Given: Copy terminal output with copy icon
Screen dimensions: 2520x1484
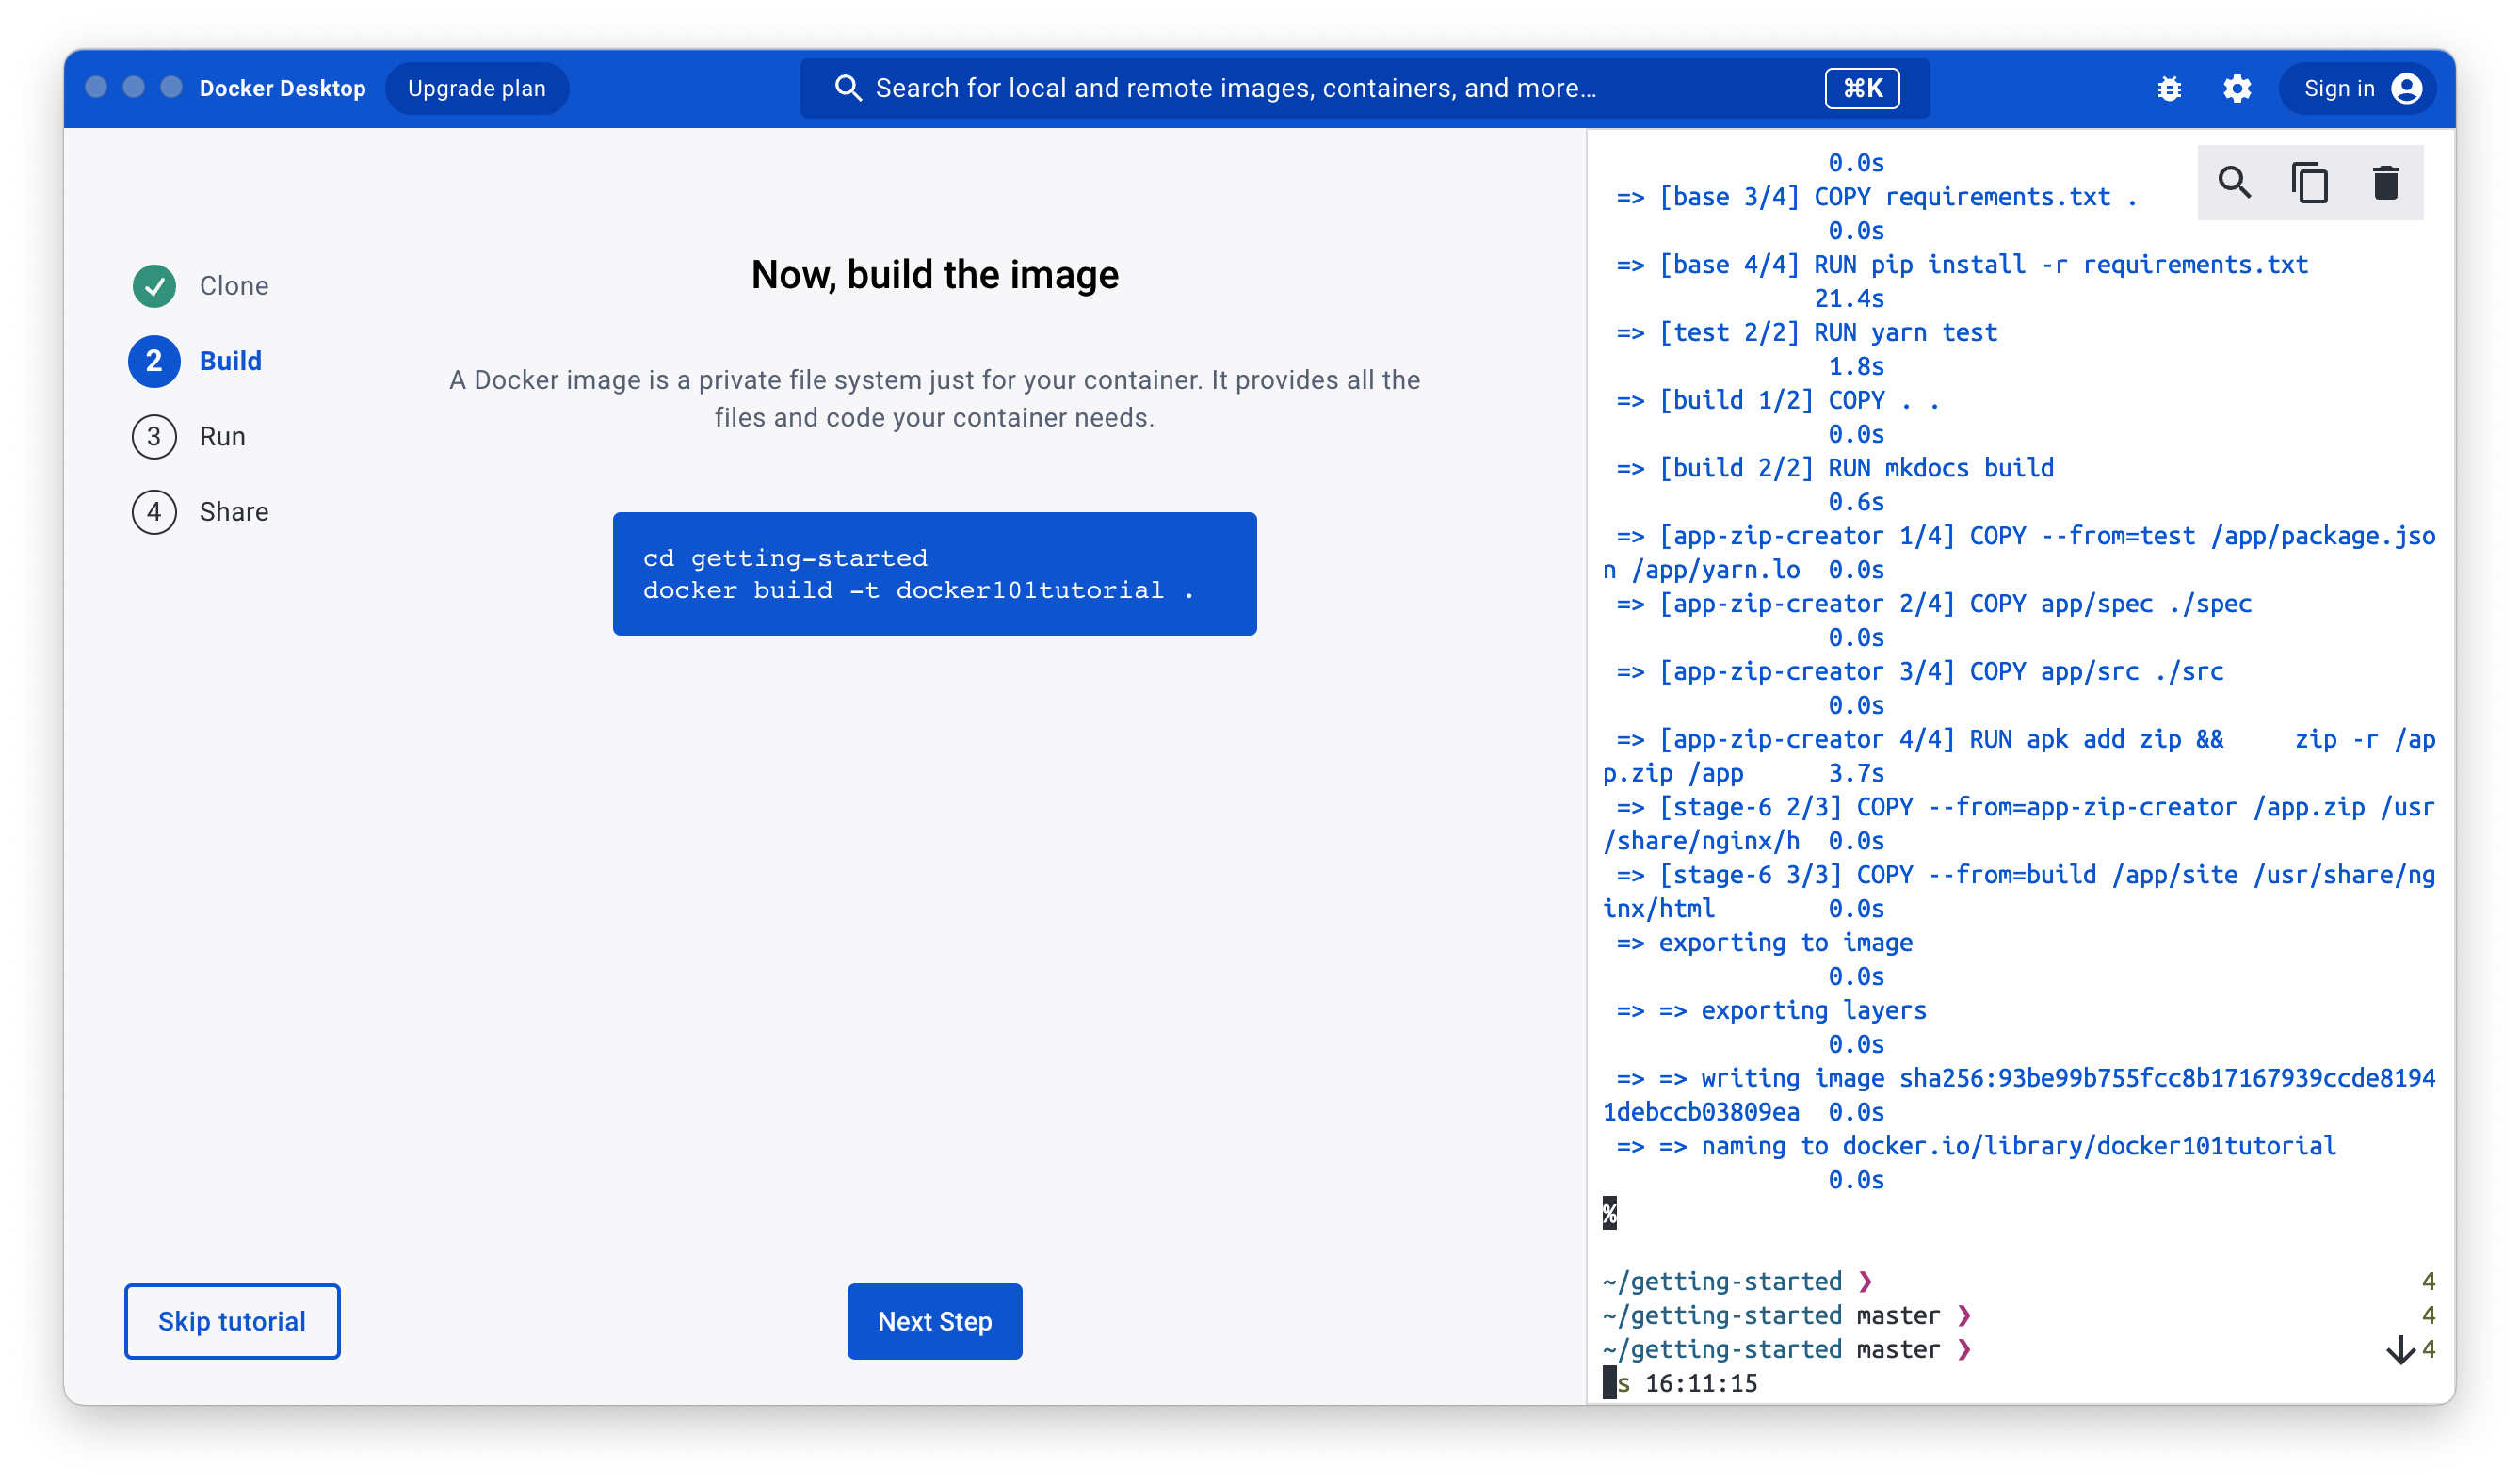Looking at the screenshot, I should pyautogui.click(x=2309, y=183).
